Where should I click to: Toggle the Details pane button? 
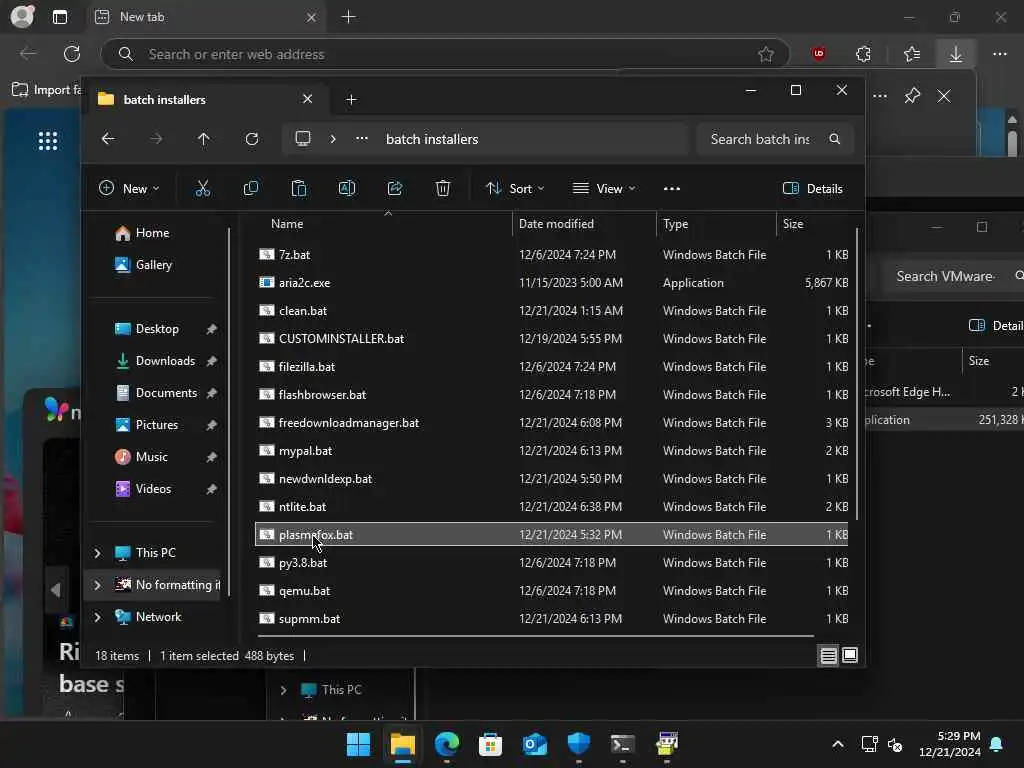click(x=812, y=189)
